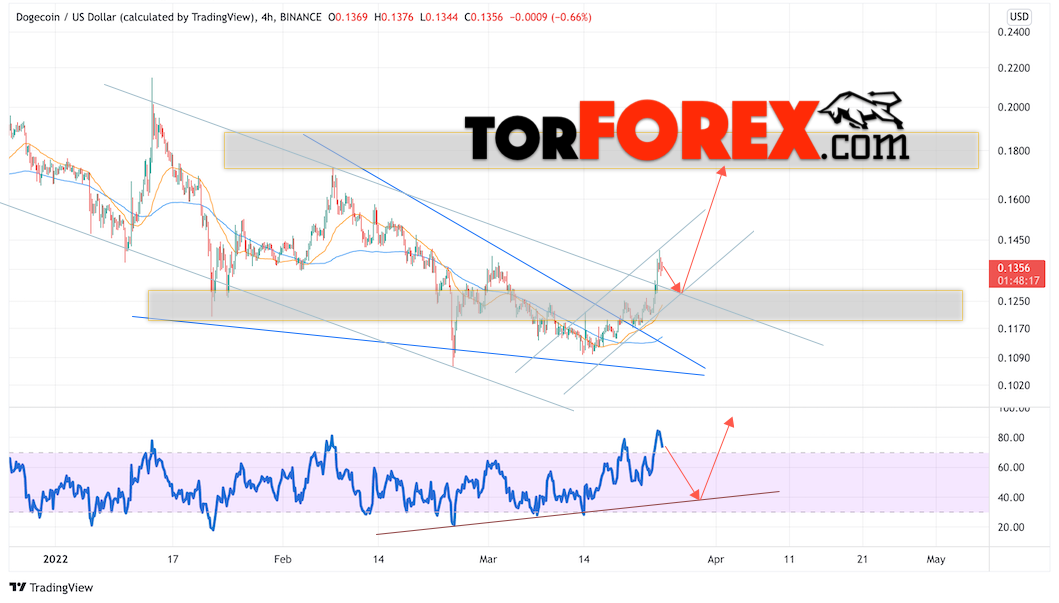The height and width of the screenshot is (603, 1059).
Task: Click the TradingView logo at bottom left
Action: coord(51,587)
